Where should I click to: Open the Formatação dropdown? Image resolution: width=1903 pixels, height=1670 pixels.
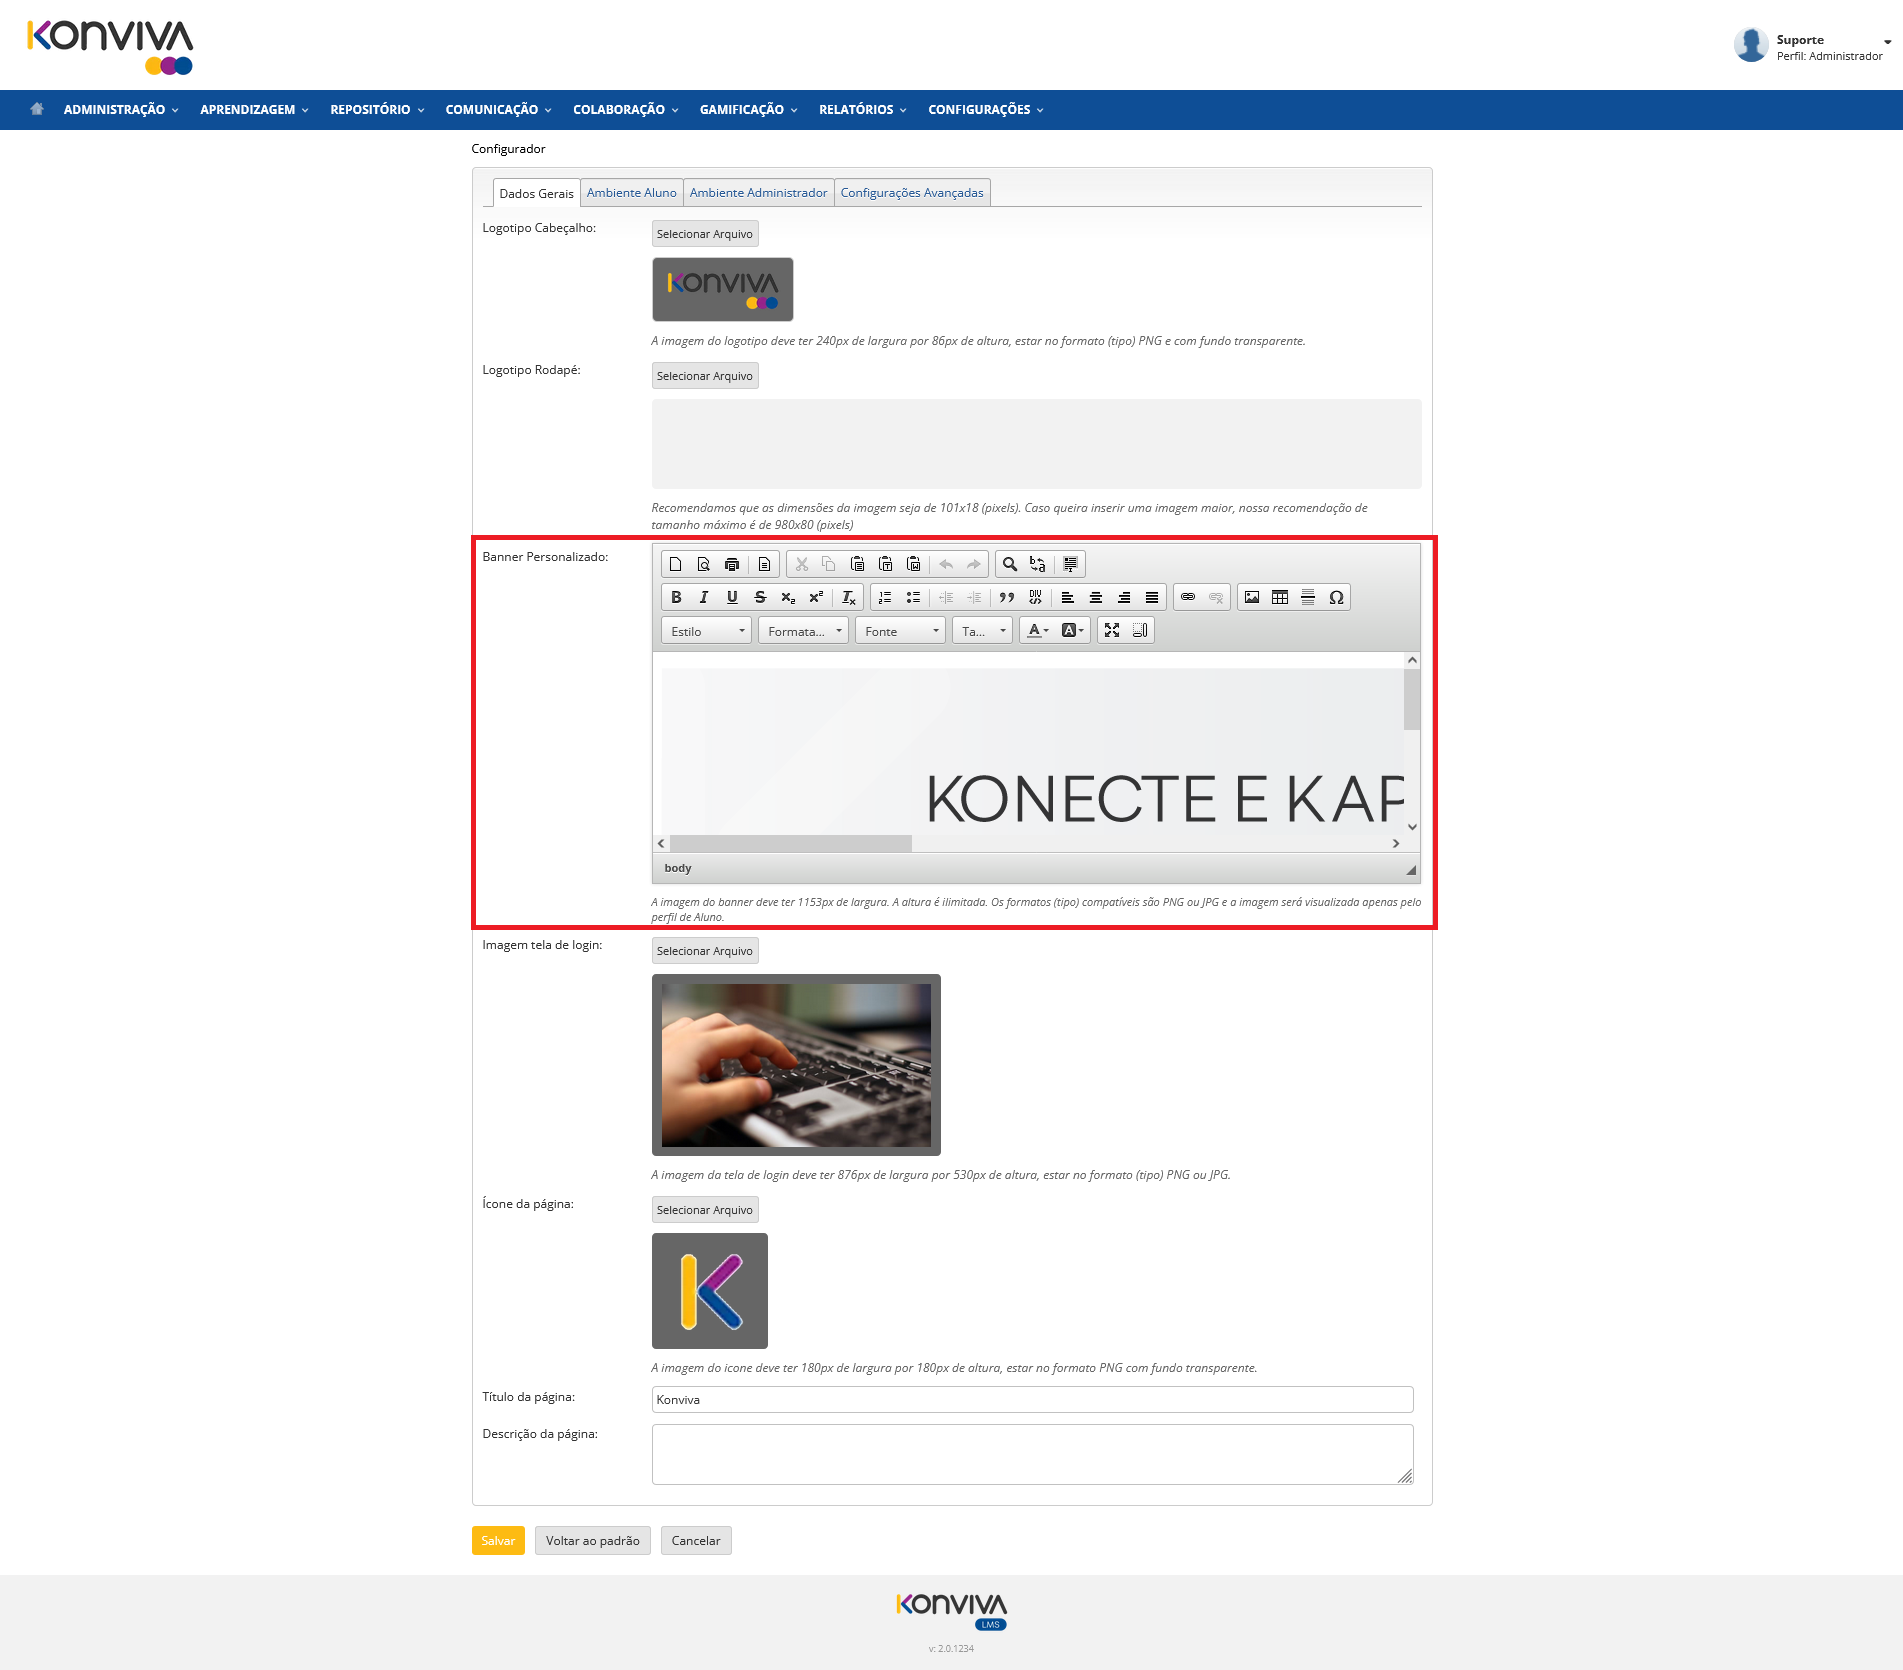803,631
